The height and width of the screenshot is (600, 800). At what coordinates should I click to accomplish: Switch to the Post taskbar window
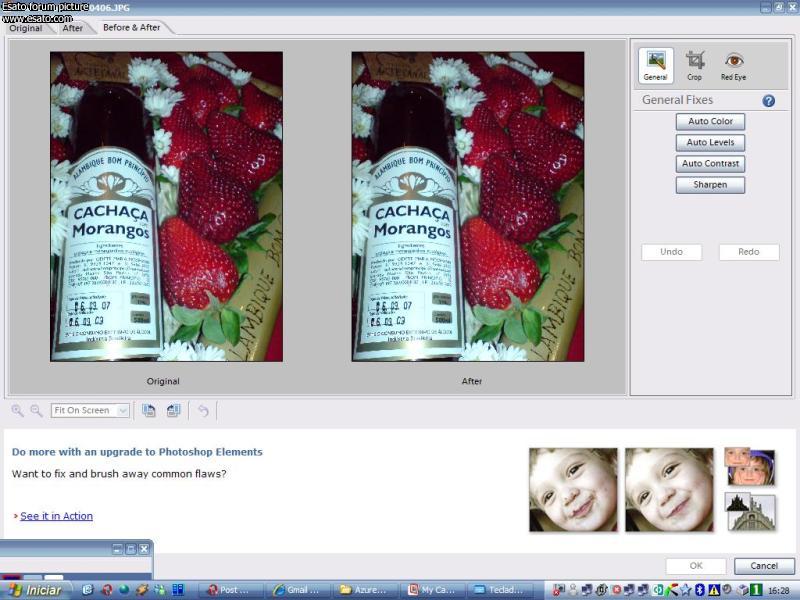[x=229, y=590]
